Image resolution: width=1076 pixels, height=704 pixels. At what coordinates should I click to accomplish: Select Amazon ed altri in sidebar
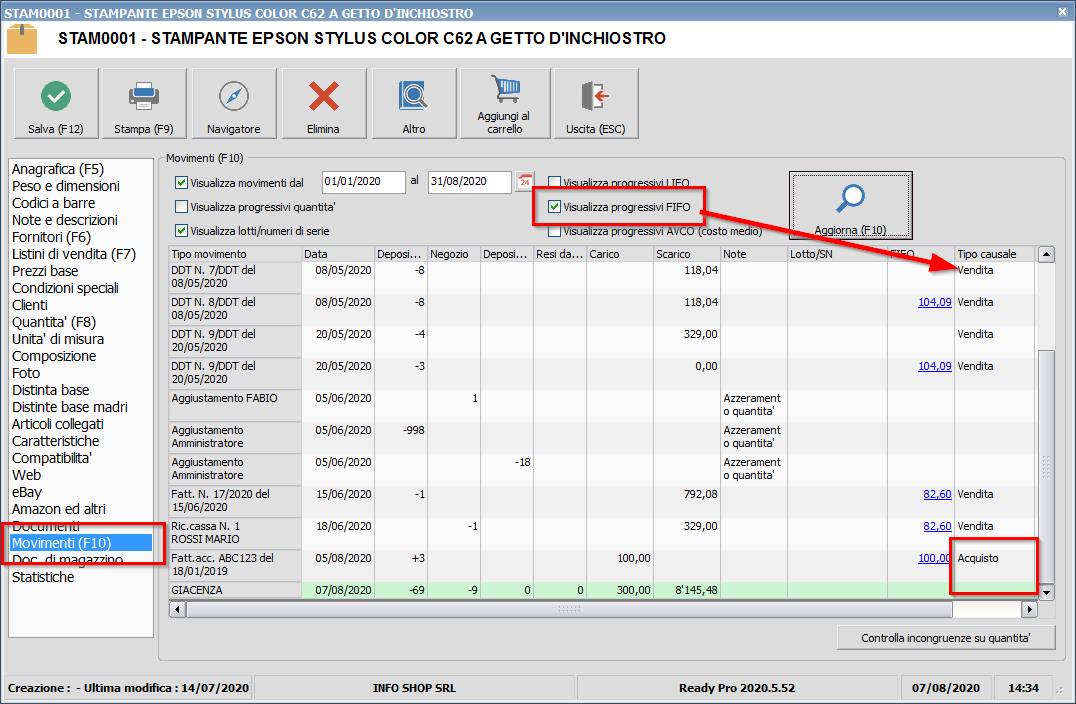coord(59,509)
